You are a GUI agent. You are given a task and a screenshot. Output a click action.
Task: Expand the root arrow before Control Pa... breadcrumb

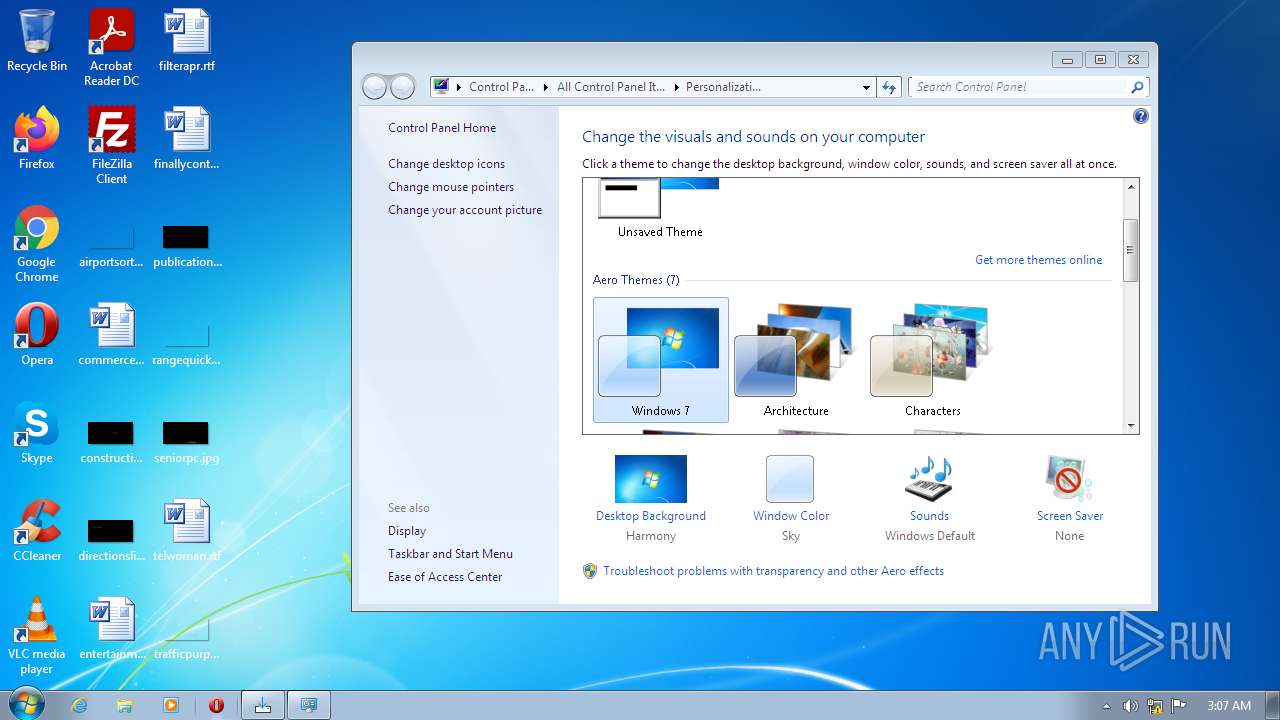[460, 87]
